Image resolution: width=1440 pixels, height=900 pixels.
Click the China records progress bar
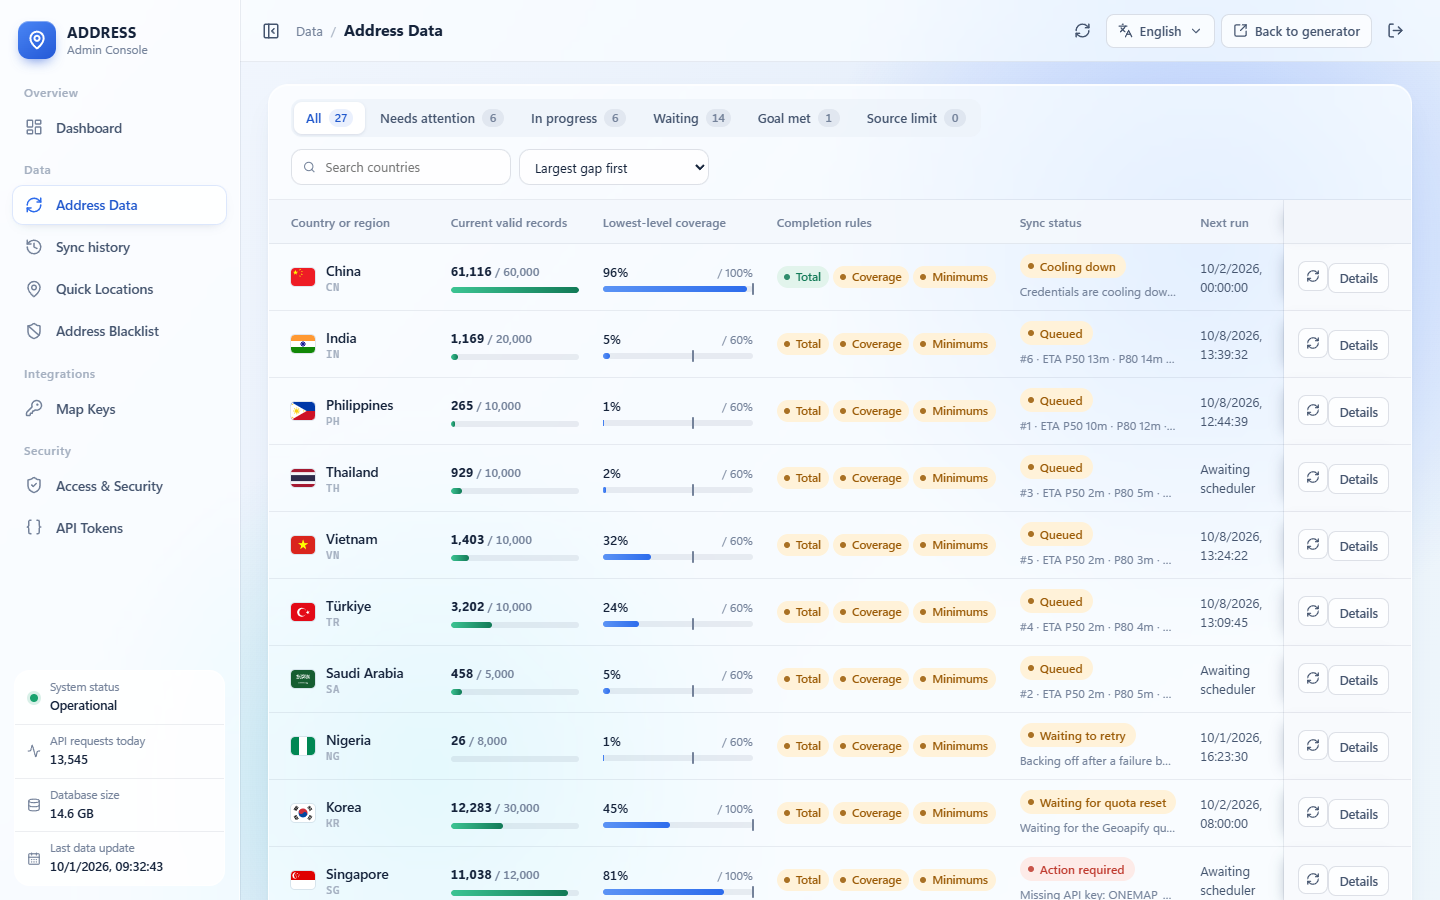tap(515, 290)
